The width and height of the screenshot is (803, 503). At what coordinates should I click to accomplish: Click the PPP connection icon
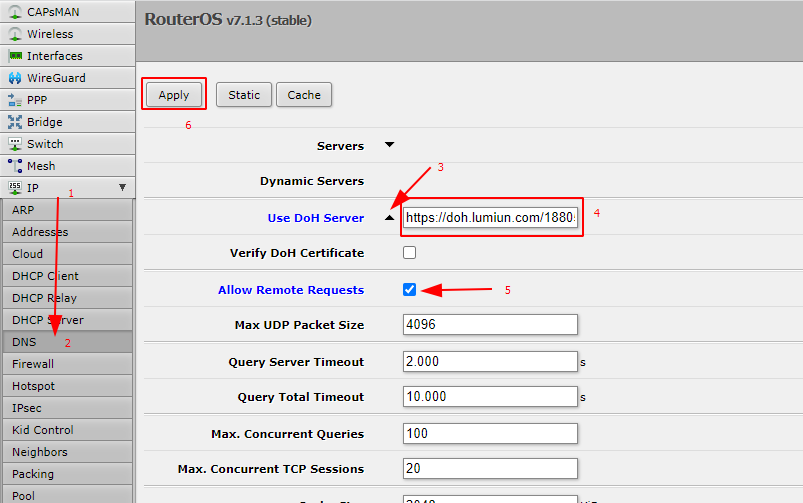pyautogui.click(x=15, y=100)
